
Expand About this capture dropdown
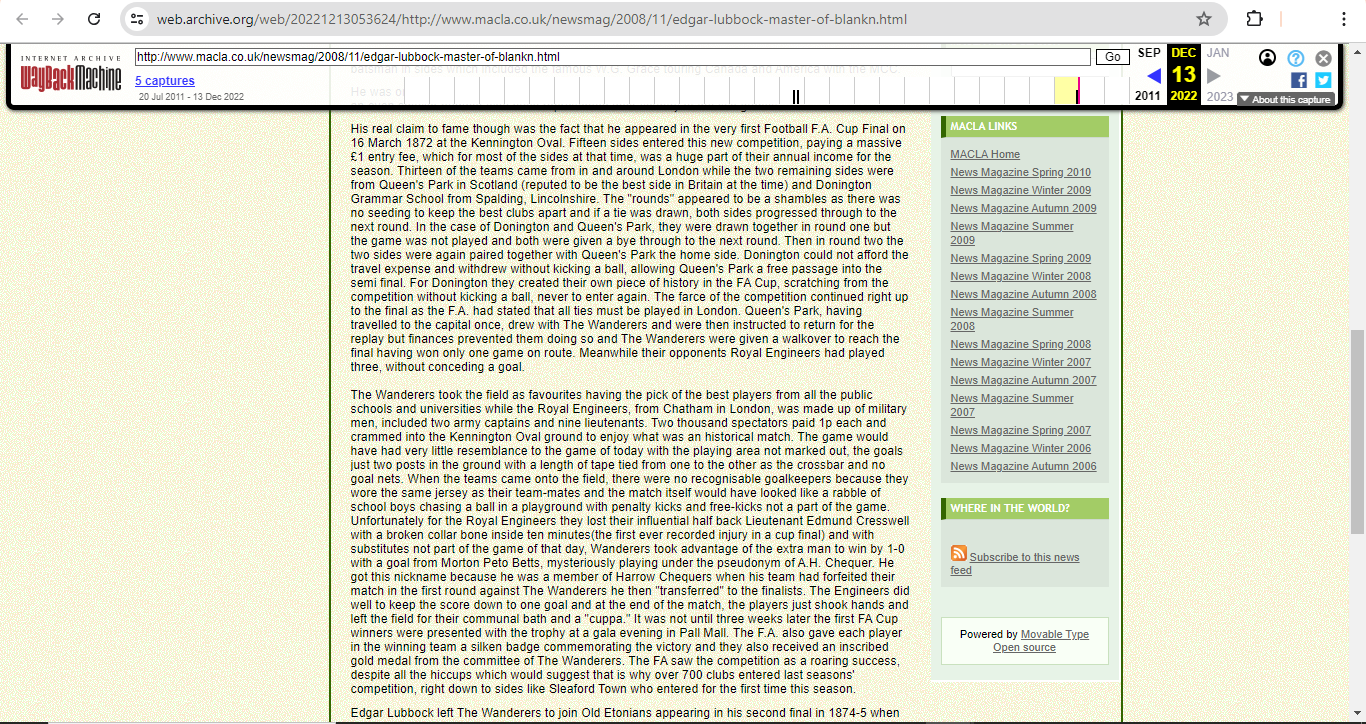tap(1285, 99)
